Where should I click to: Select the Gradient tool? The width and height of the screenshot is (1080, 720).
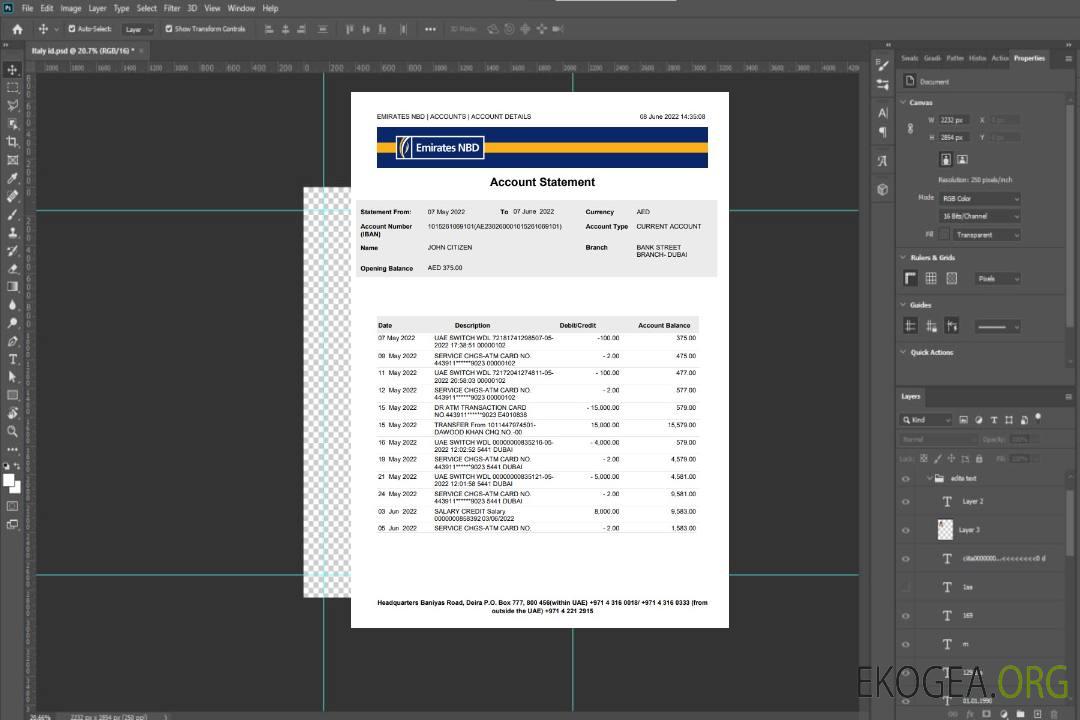12,287
